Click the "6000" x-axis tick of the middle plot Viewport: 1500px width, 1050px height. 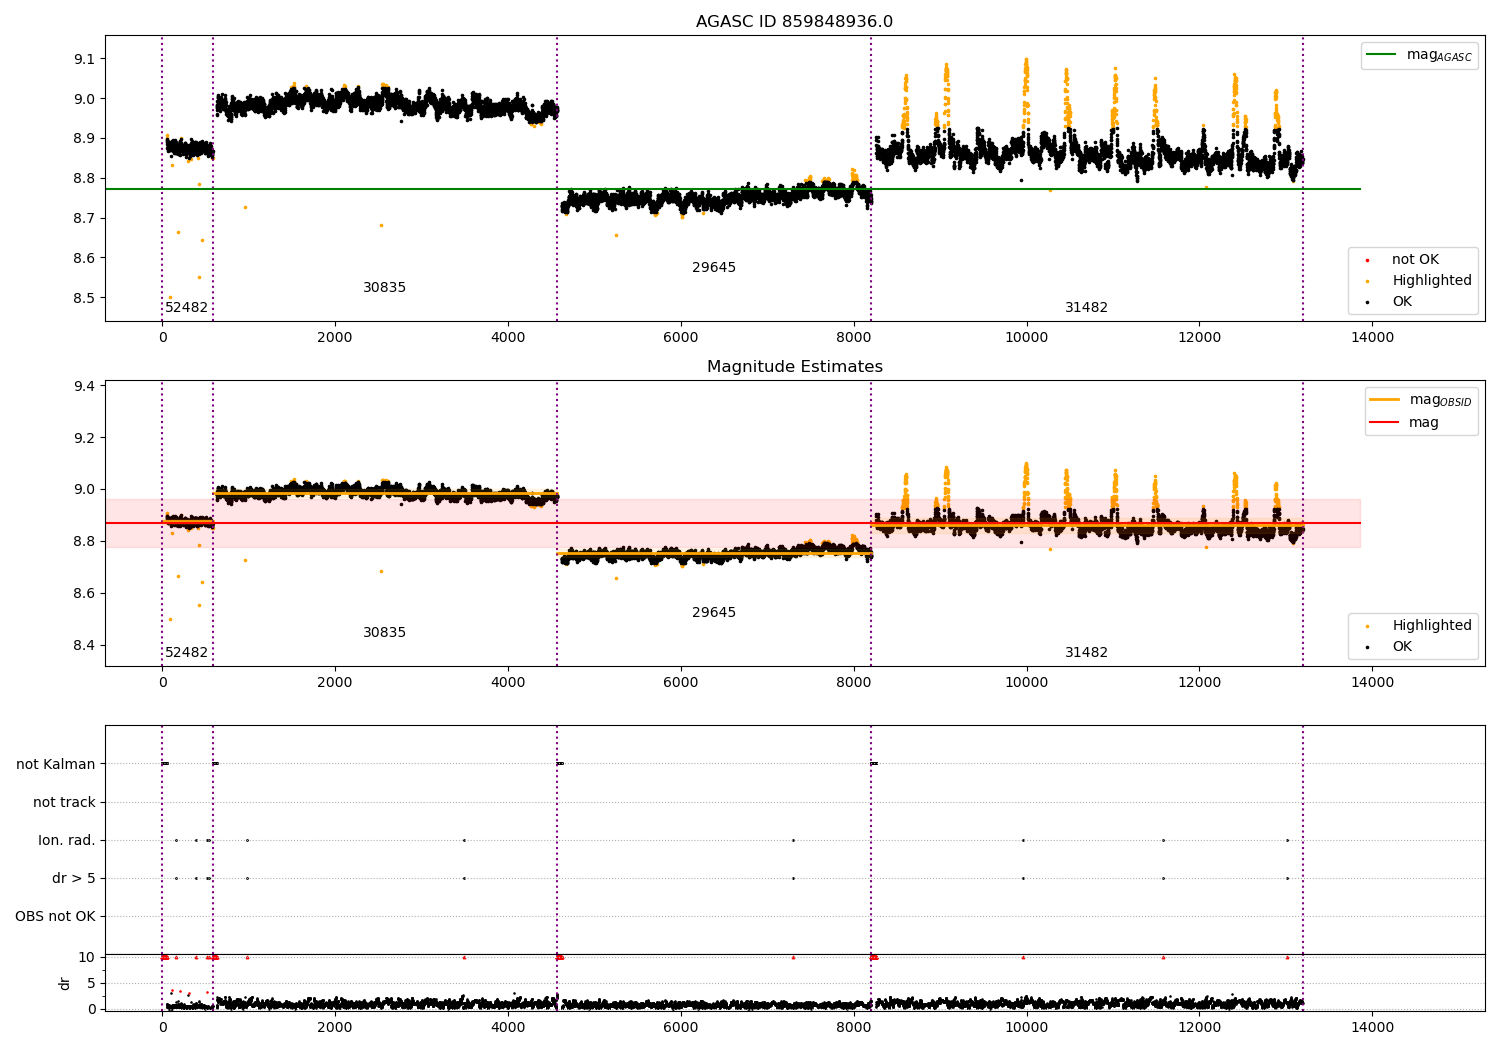tap(680, 682)
